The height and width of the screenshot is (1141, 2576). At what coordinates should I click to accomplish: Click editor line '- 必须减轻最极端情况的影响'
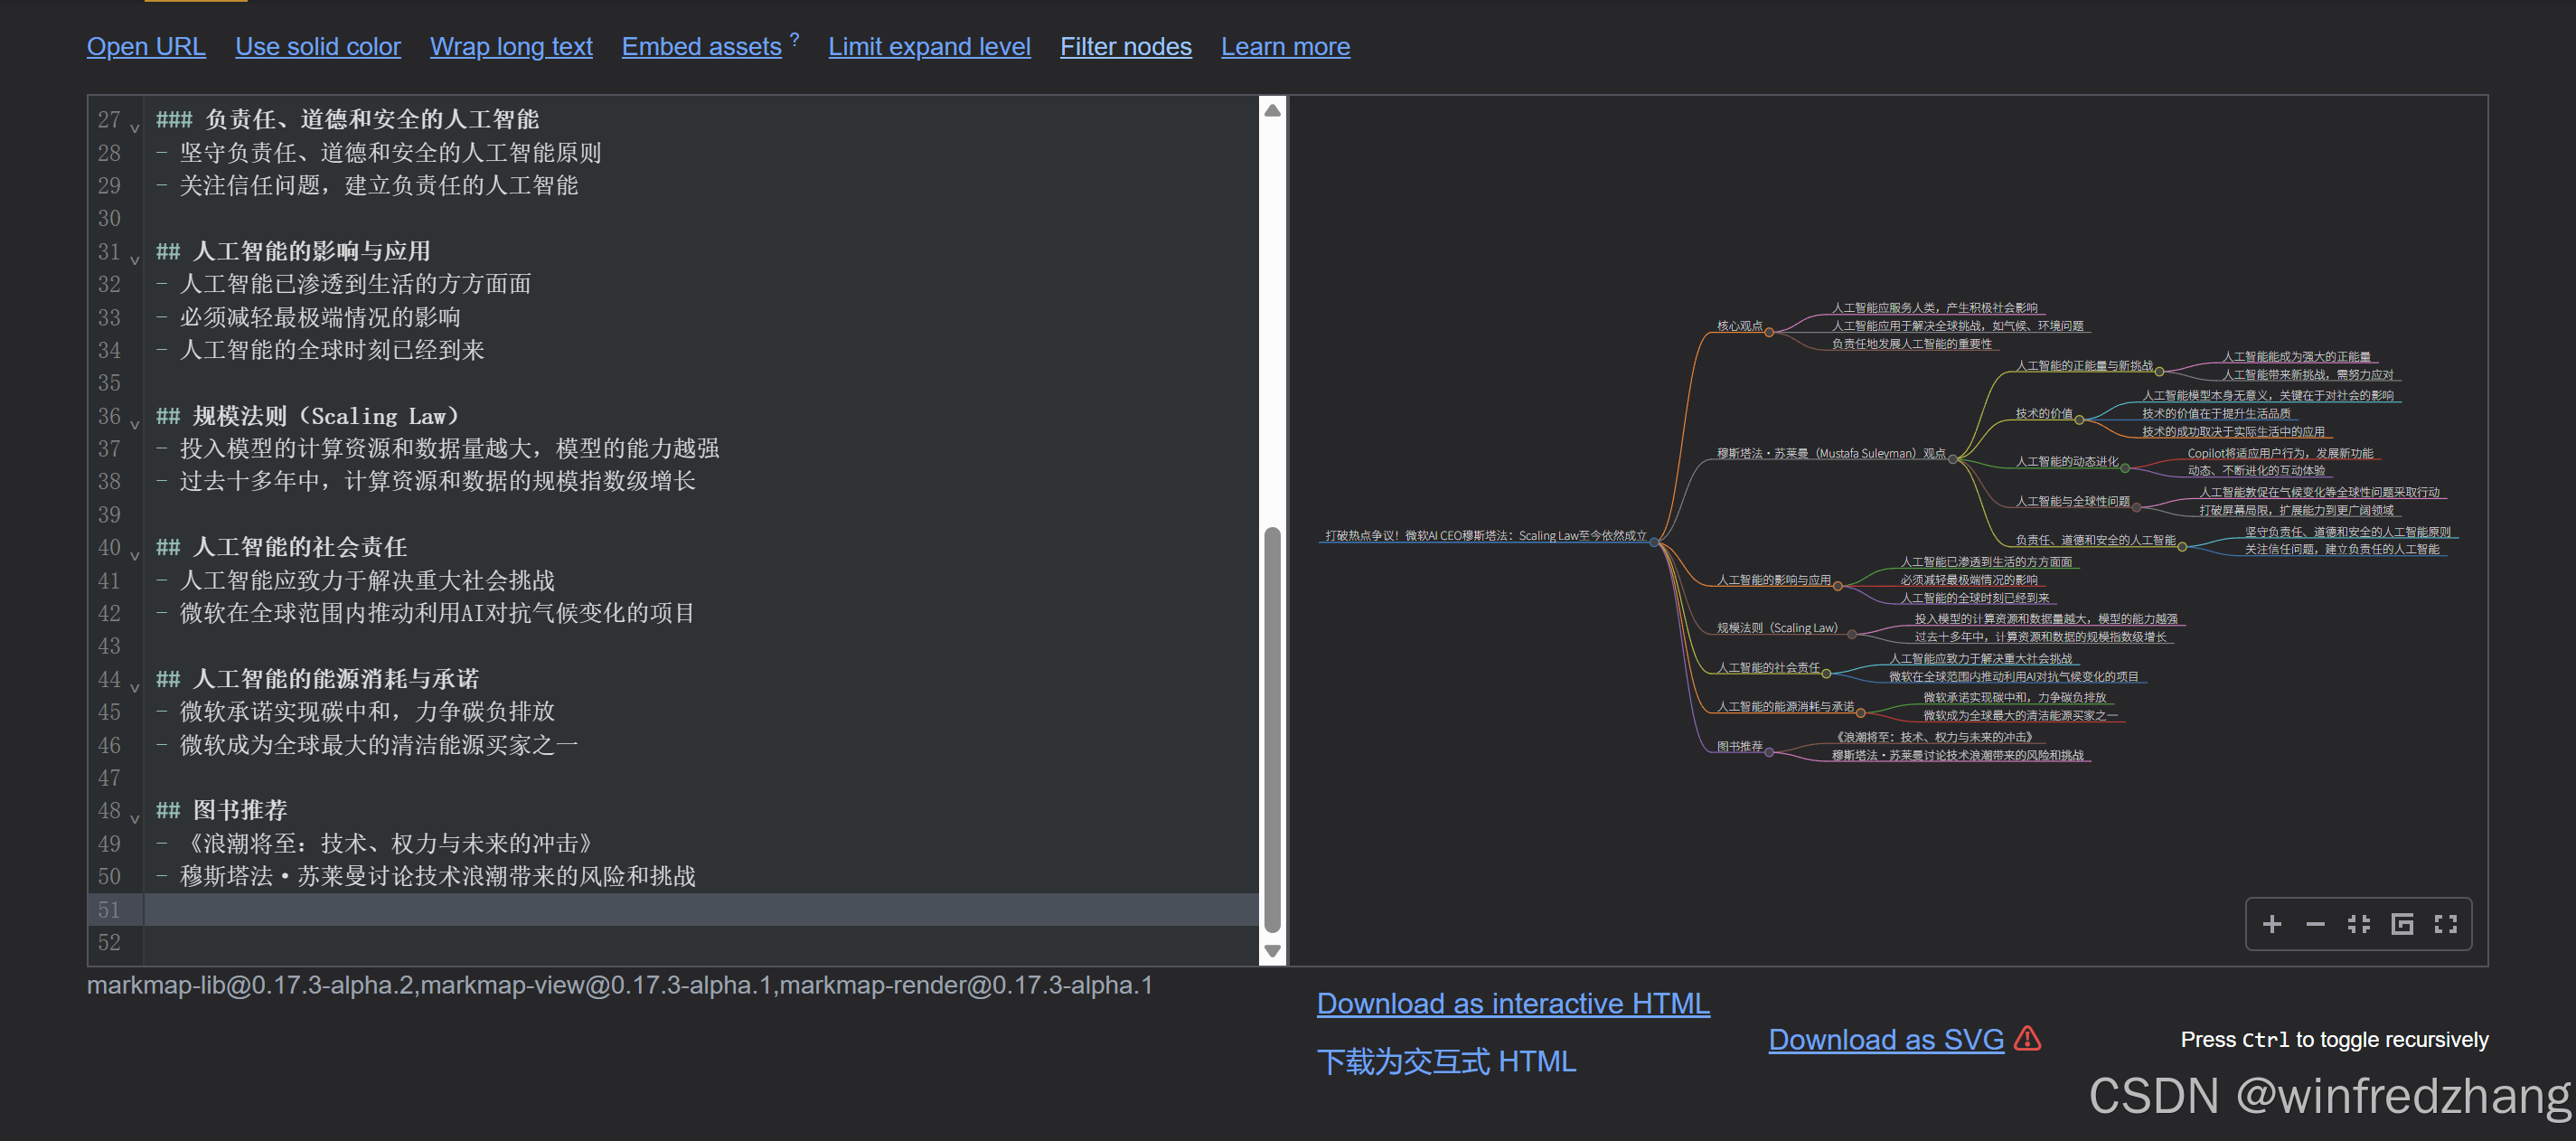click(308, 317)
